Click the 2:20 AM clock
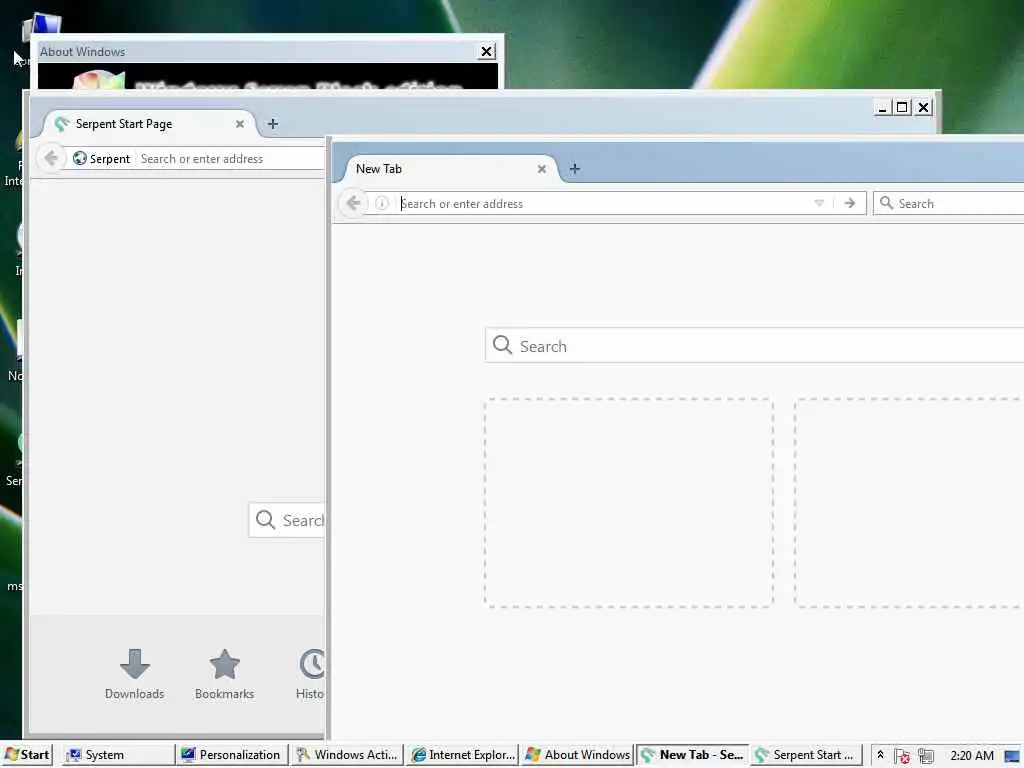 point(972,756)
